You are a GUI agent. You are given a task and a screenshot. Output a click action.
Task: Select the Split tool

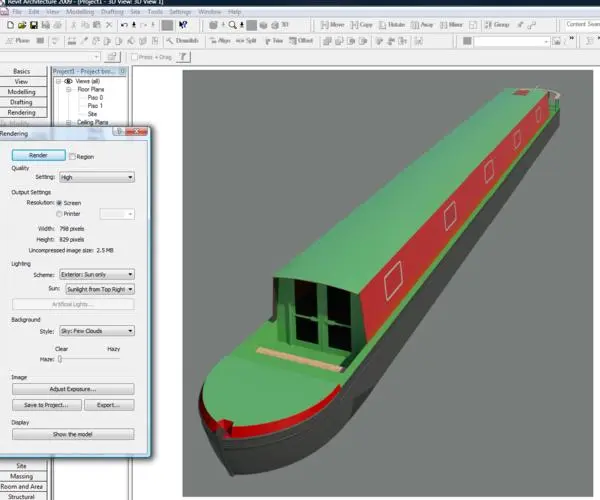pyautogui.click(x=246, y=41)
